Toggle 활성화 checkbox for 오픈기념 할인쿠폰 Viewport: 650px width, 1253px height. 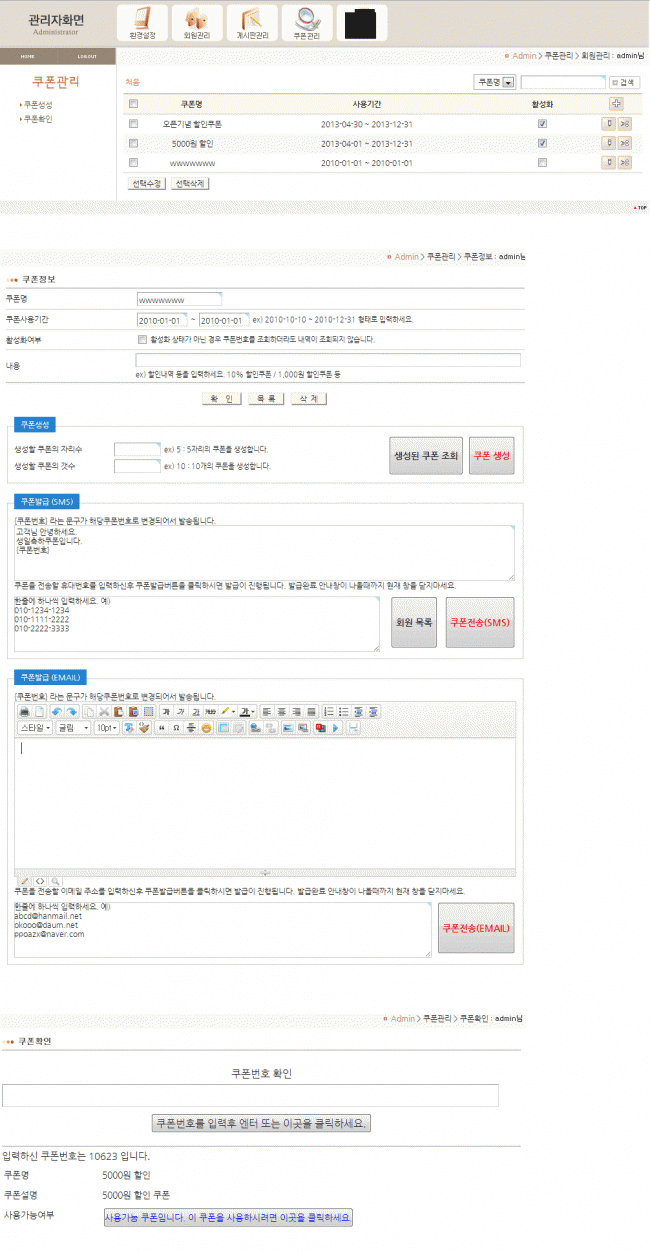coord(542,124)
